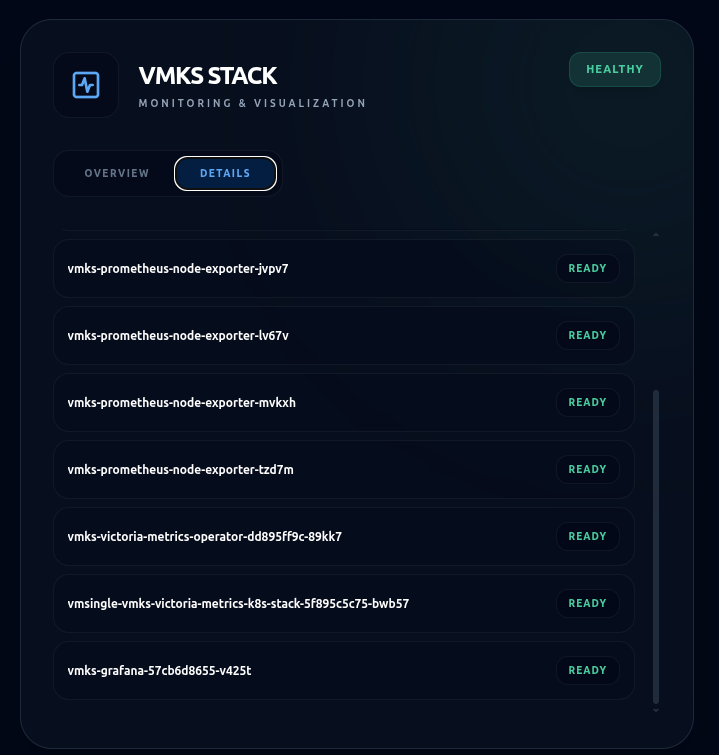Click READY badge for node-exporter-mvkxh
The image size is (719, 755).
point(588,402)
